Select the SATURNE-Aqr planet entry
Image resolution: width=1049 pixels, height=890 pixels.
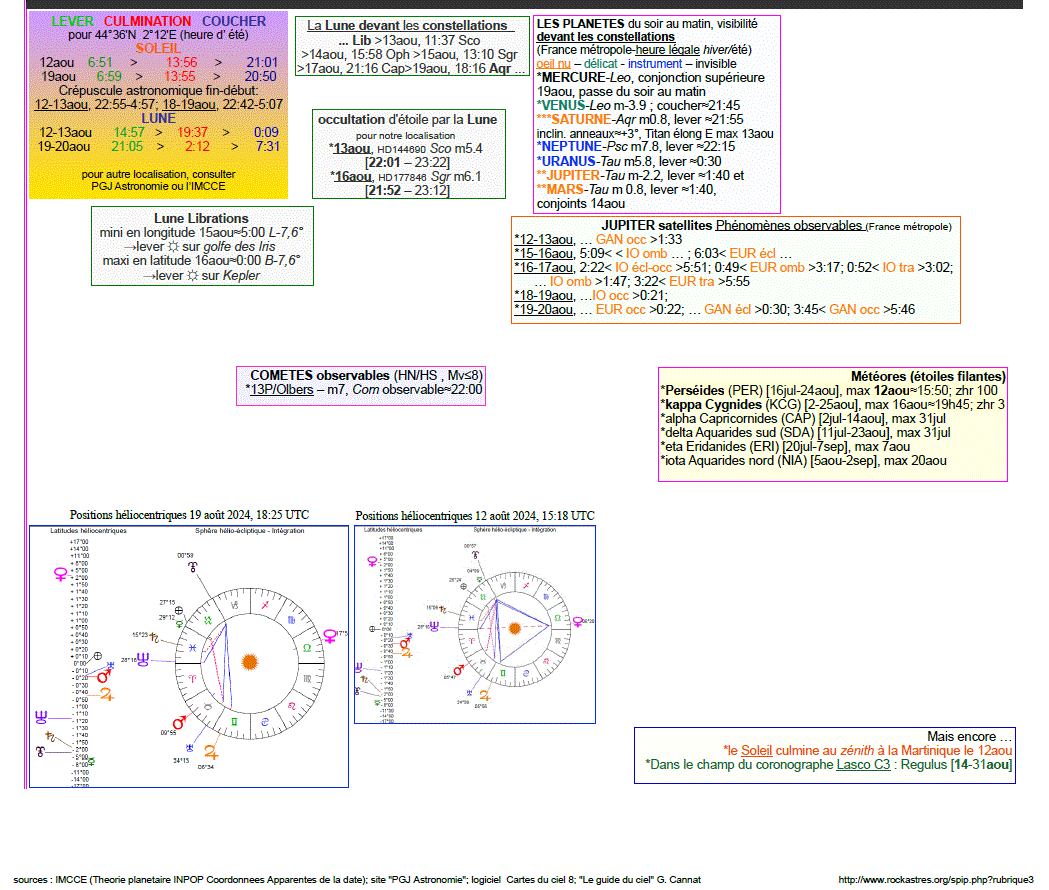click(x=640, y=120)
